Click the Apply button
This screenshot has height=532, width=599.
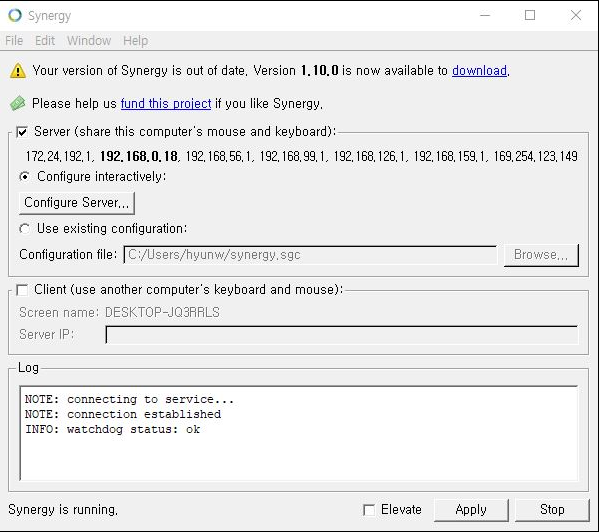coord(471,510)
